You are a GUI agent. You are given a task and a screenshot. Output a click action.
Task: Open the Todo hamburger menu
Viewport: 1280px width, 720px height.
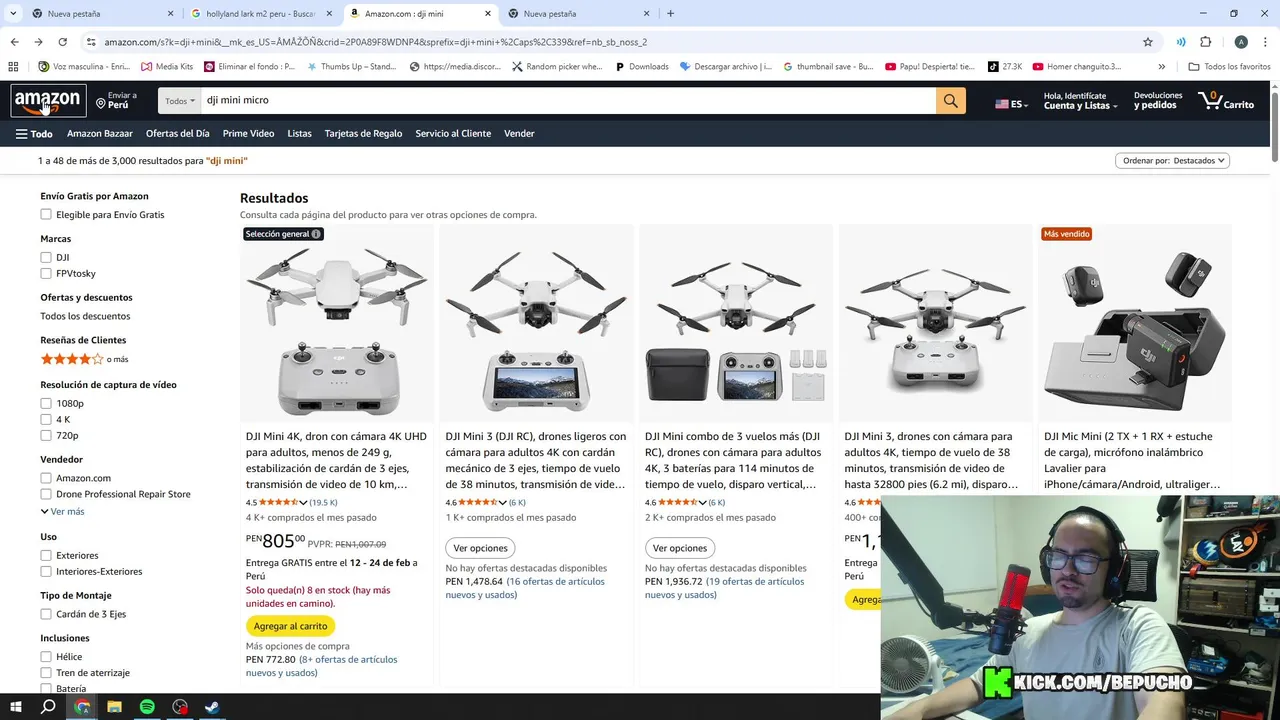(34, 134)
